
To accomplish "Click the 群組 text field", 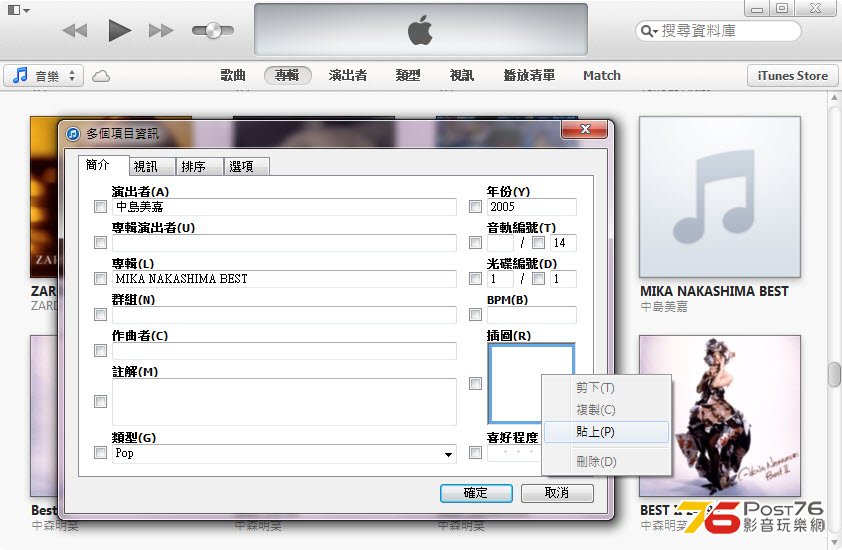I will 284,315.
